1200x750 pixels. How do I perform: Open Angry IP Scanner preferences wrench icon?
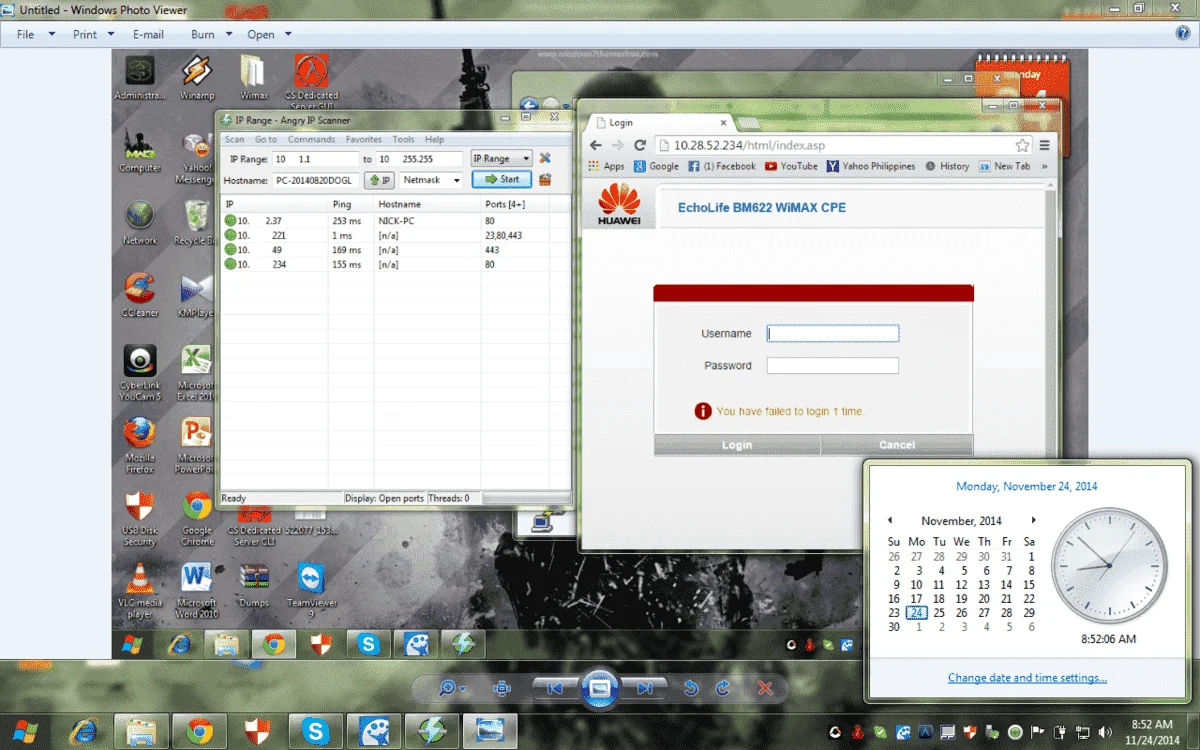click(x=545, y=159)
